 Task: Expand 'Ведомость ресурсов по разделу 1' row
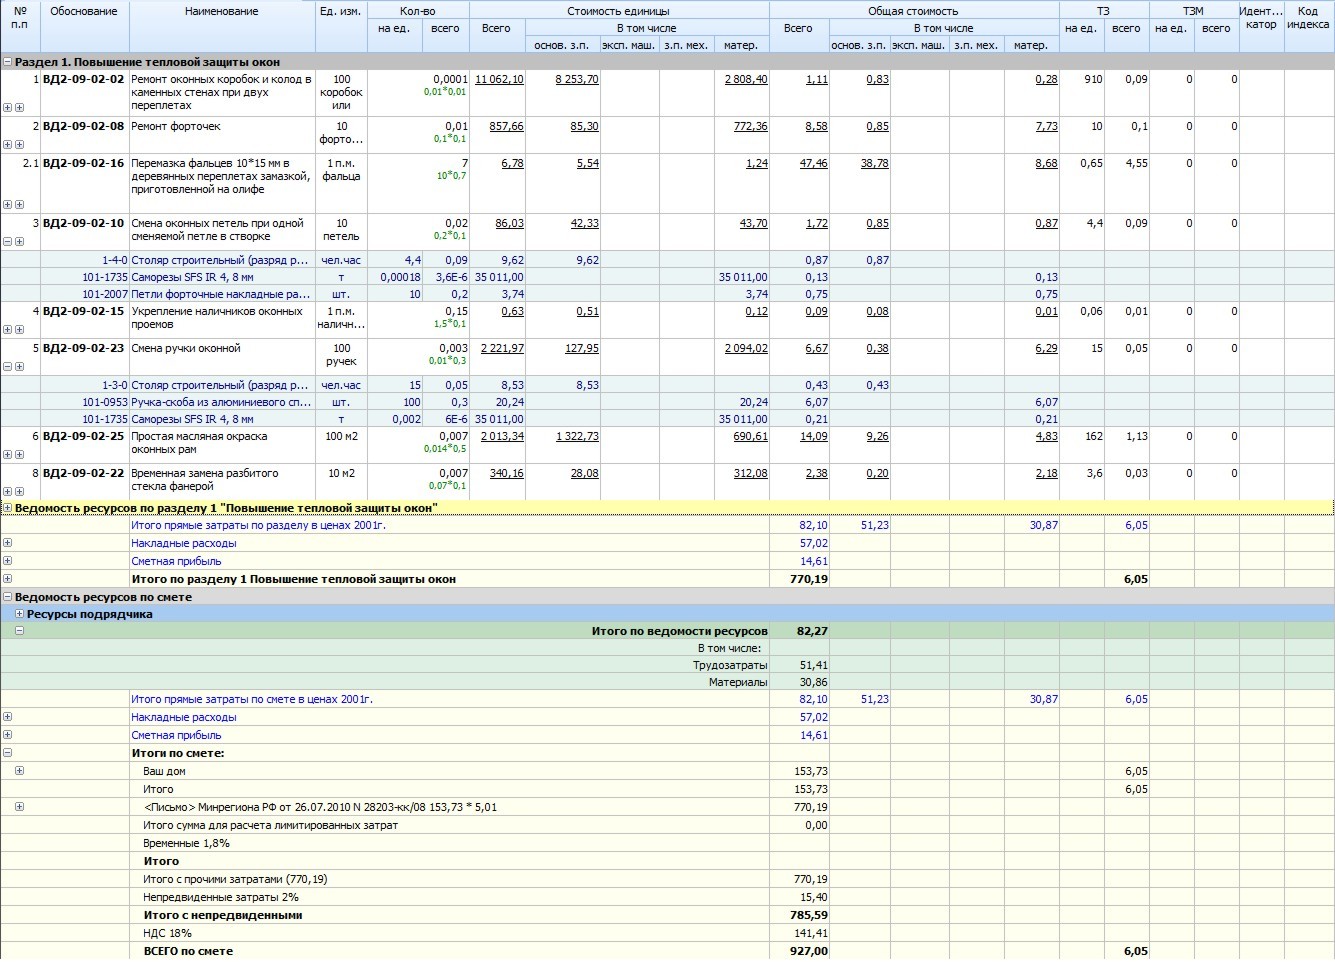[8, 508]
